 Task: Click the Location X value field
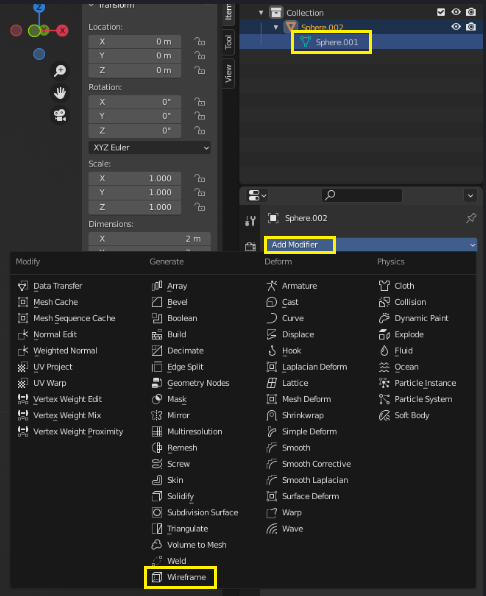tap(135, 41)
